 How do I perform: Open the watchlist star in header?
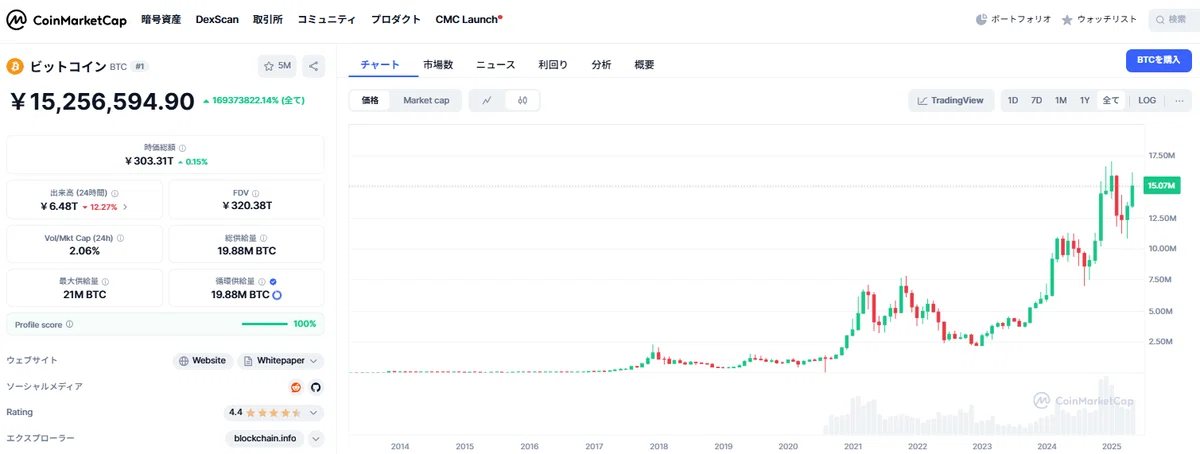point(1067,19)
